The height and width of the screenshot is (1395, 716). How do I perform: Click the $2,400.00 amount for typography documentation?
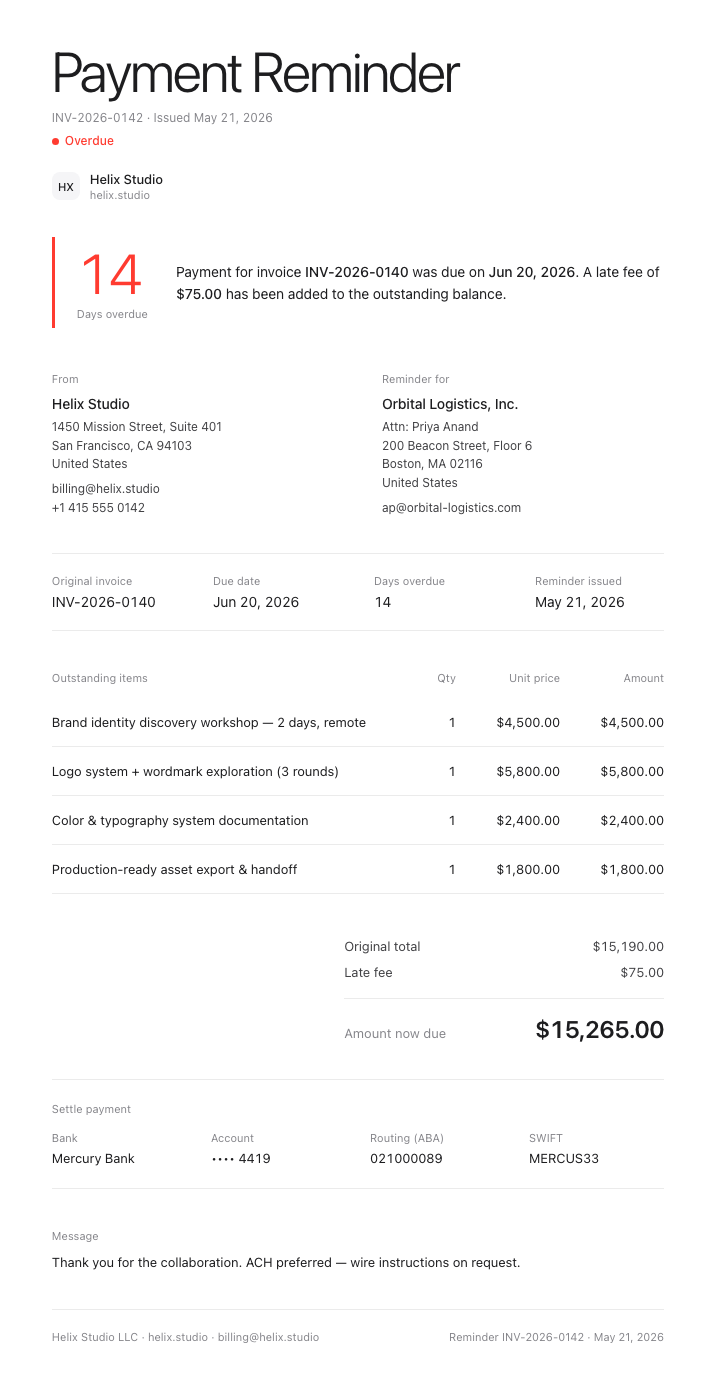[x=632, y=821]
